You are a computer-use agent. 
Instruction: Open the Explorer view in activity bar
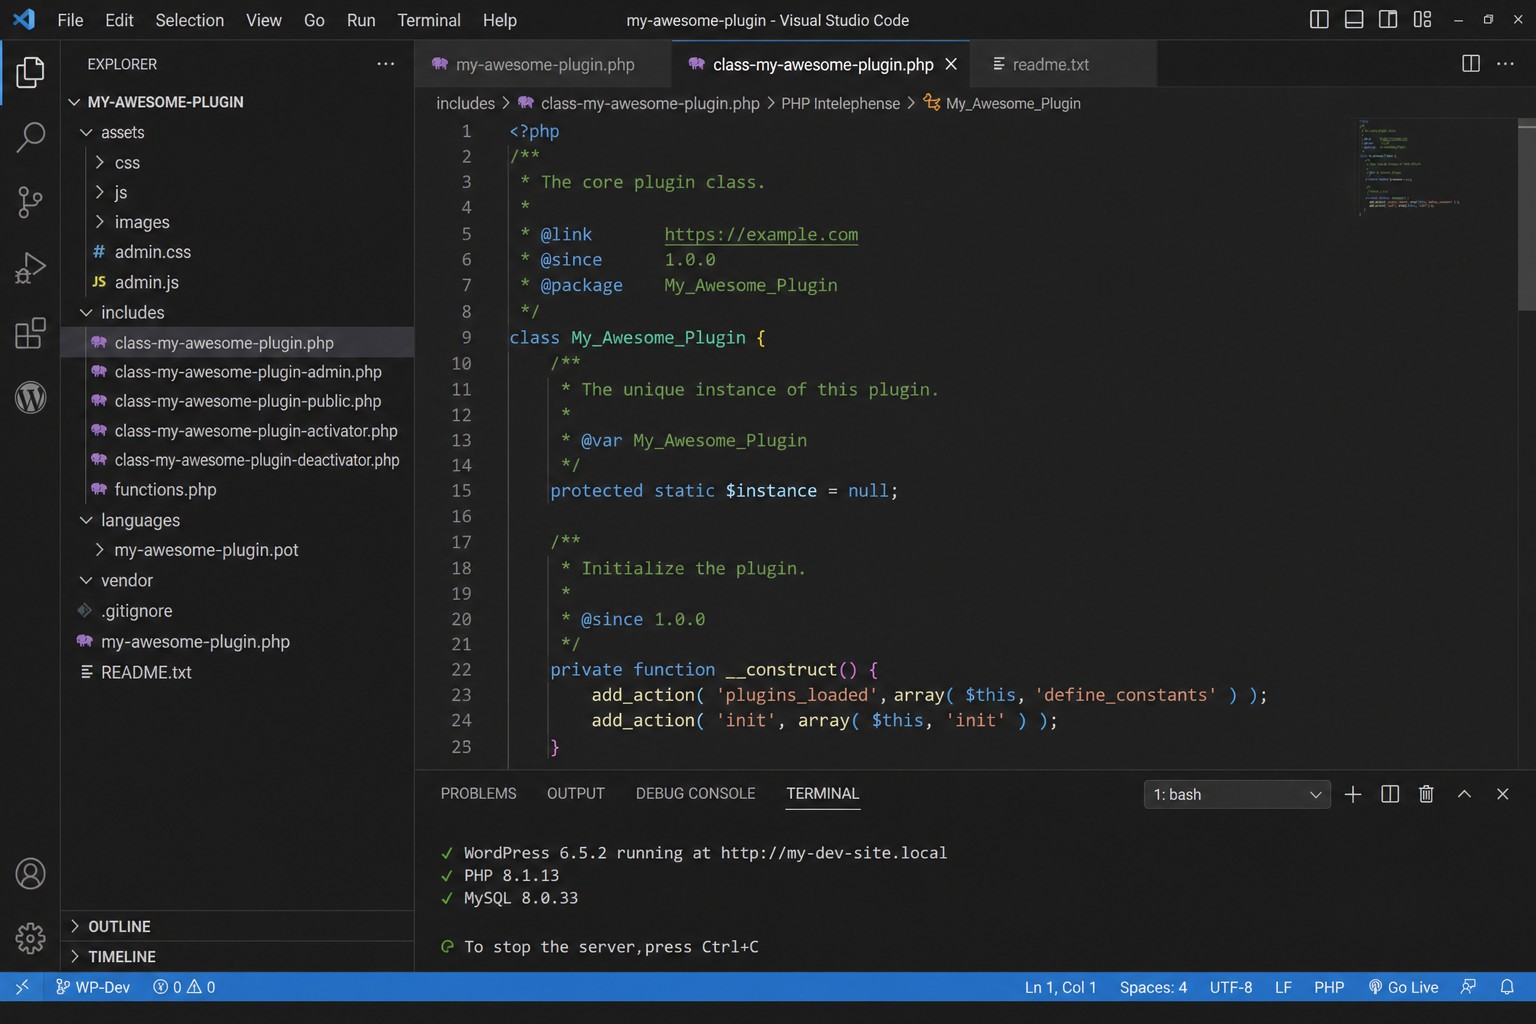click(30, 72)
